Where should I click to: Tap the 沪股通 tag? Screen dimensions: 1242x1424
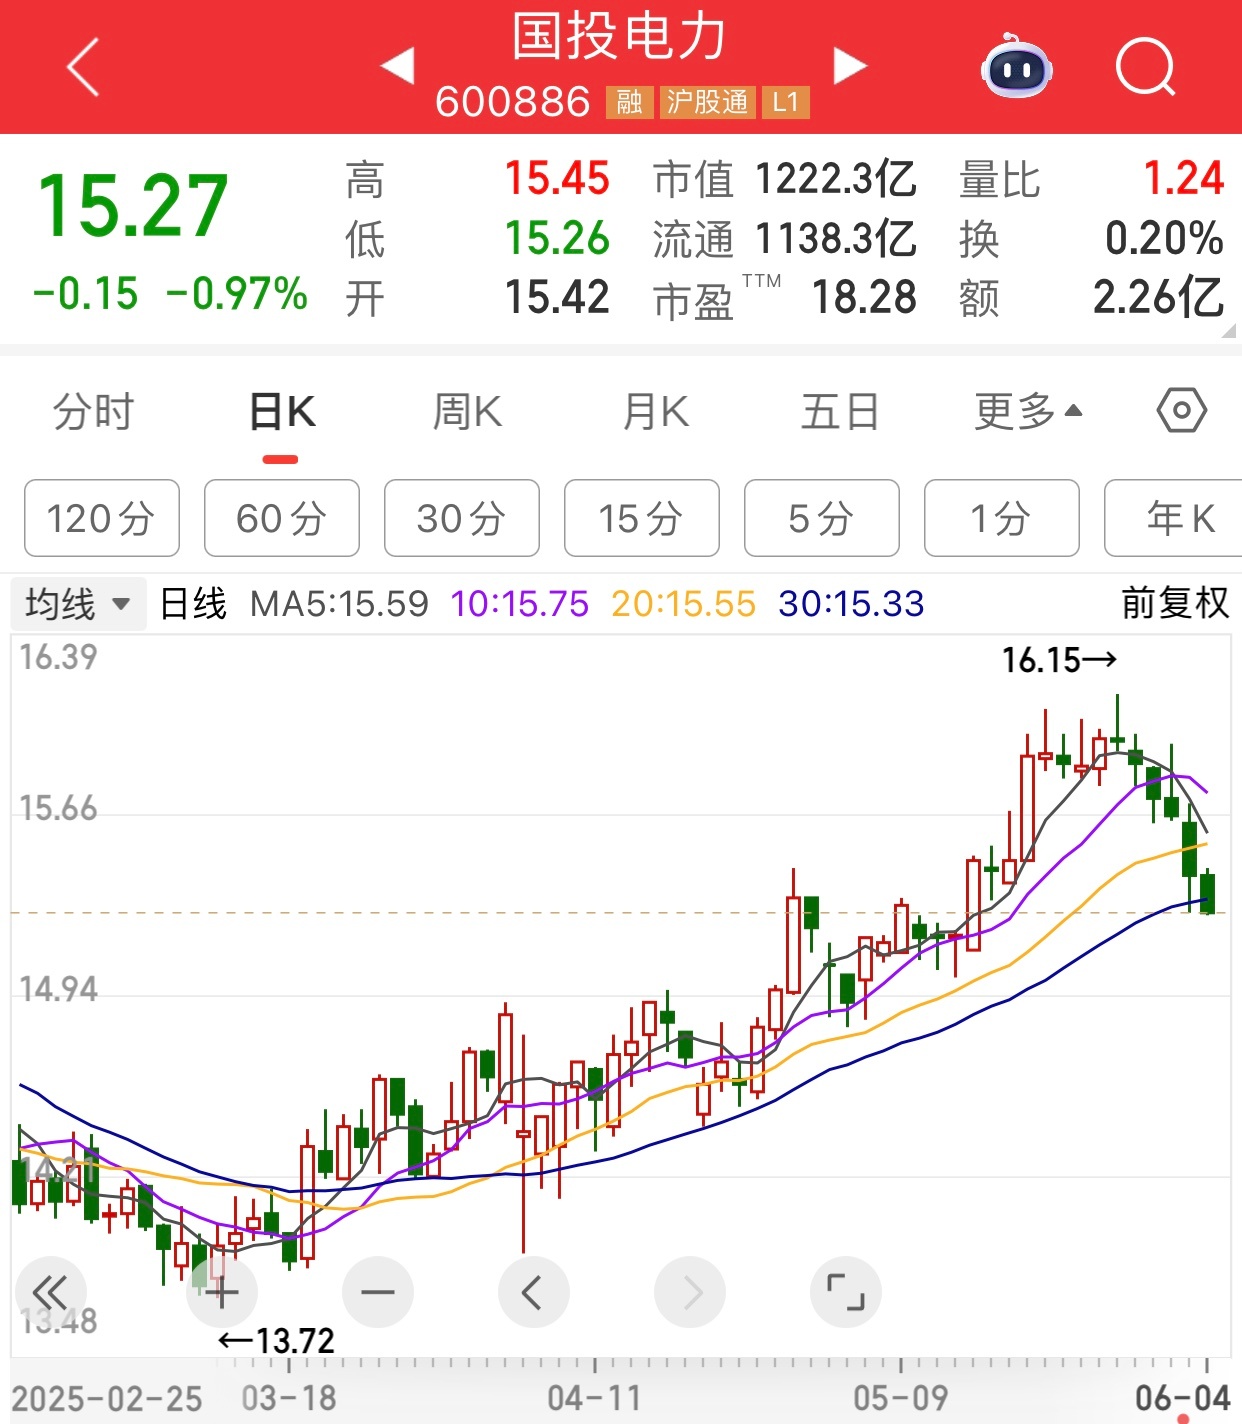[x=707, y=102]
